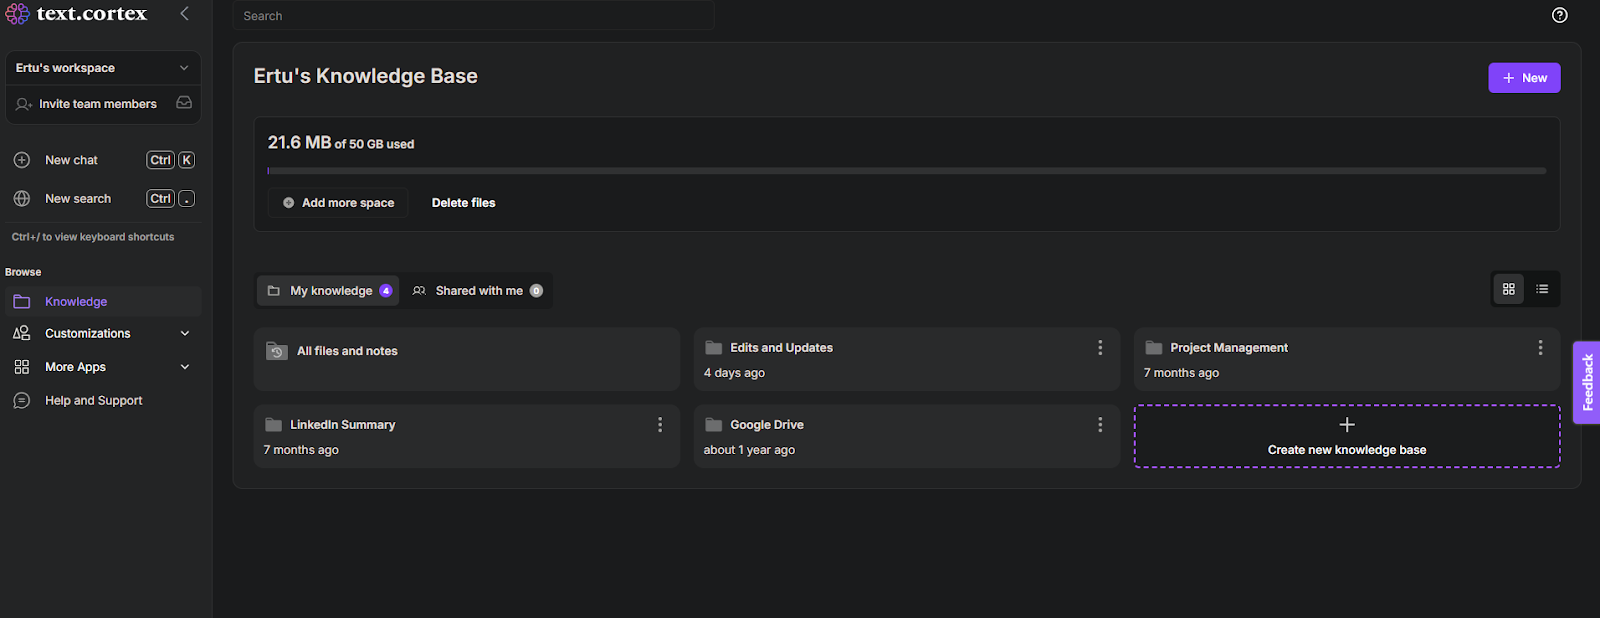Click Delete files button
This screenshot has height=618, width=1600.
coord(464,203)
